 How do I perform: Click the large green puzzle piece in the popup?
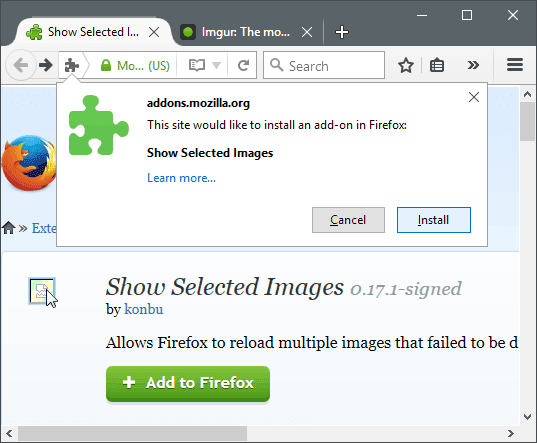click(98, 125)
